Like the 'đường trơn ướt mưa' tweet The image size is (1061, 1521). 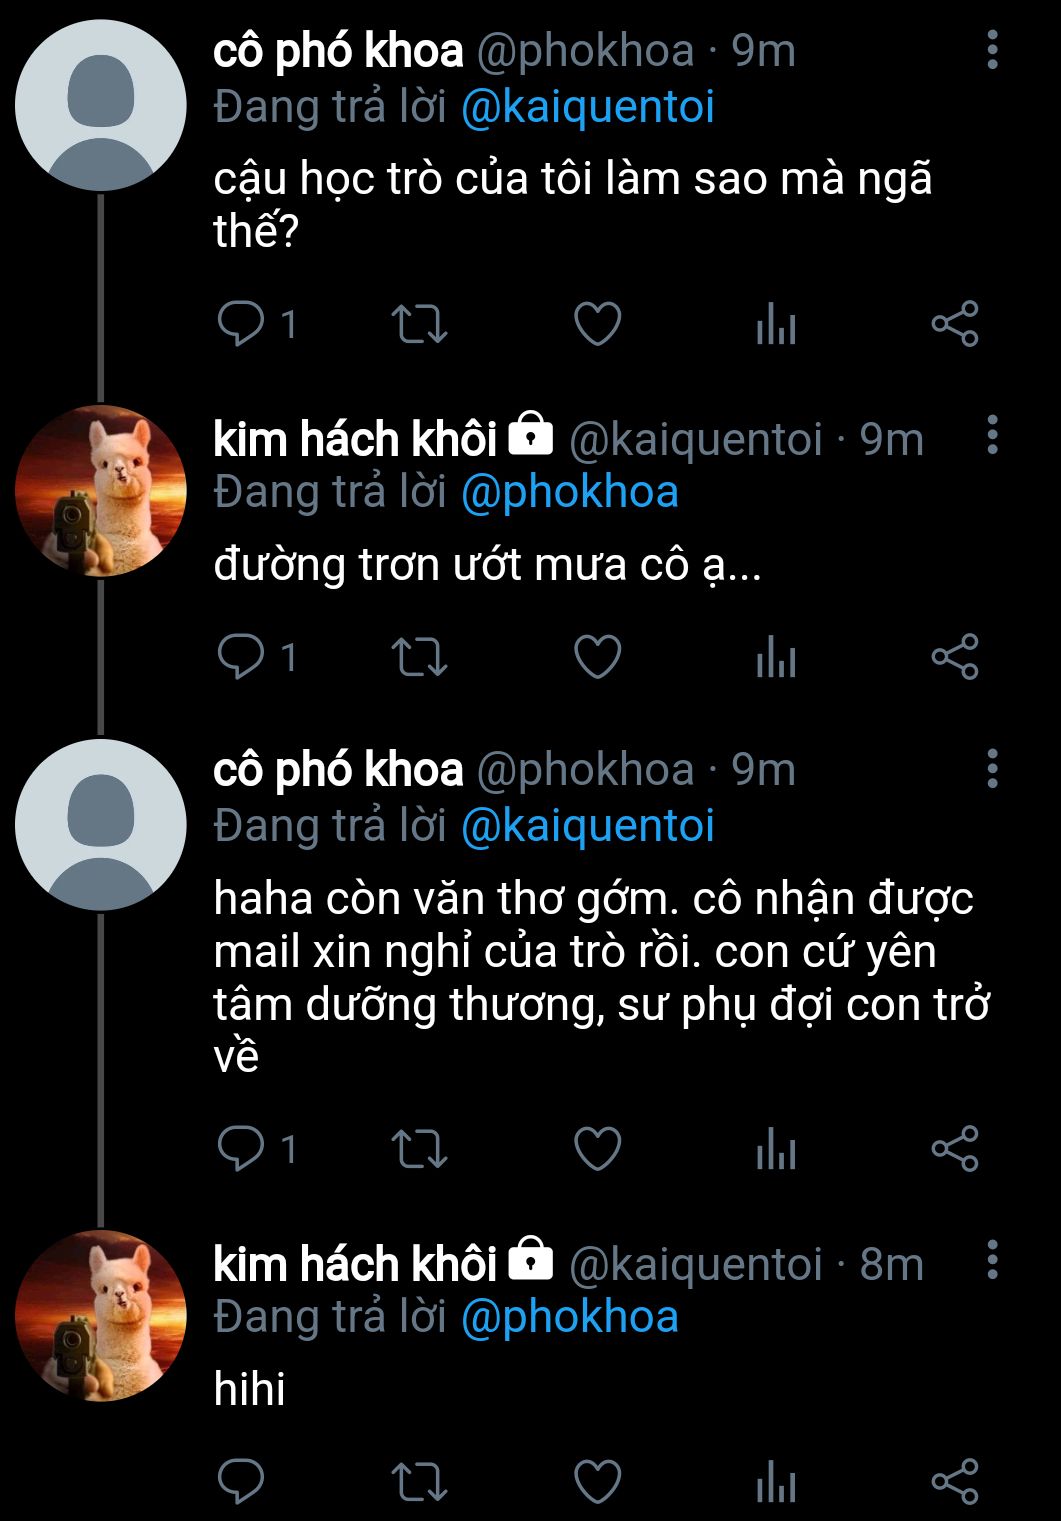(598, 657)
